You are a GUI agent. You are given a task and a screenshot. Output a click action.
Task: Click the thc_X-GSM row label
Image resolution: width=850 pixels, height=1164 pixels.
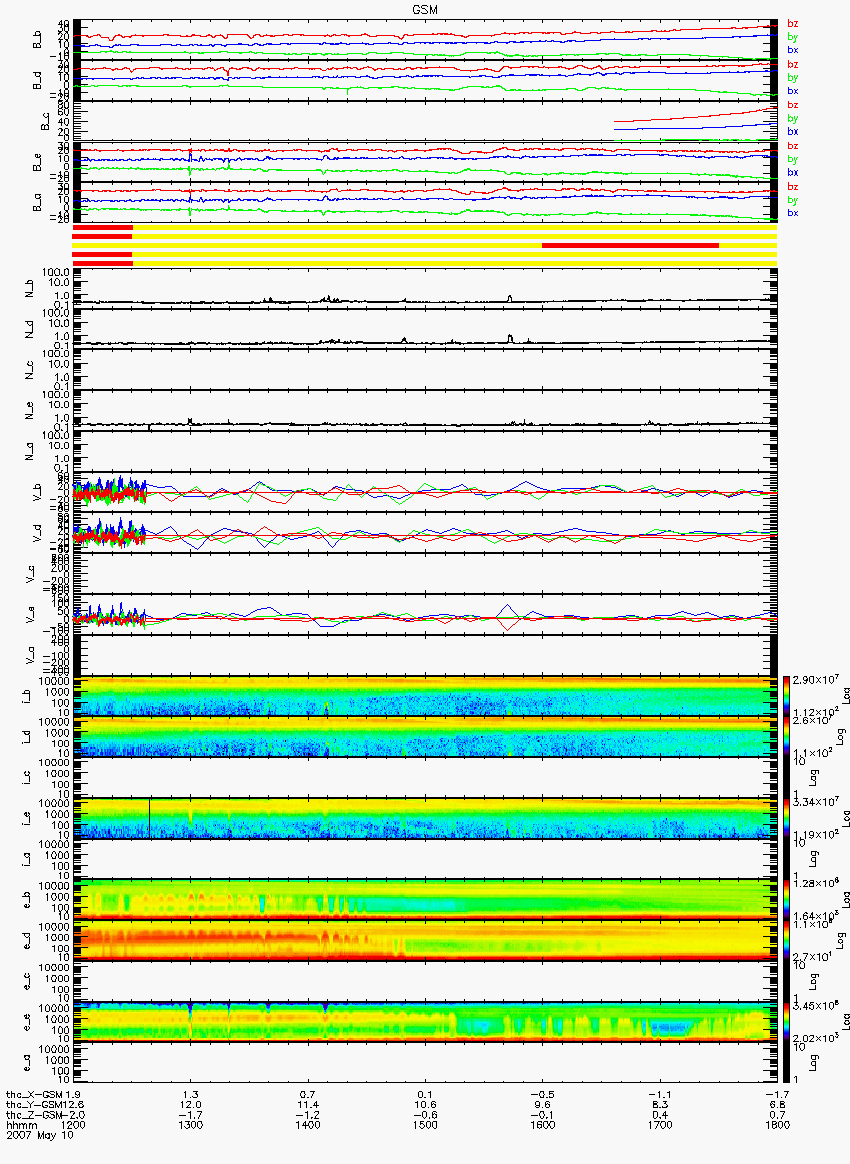point(34,1095)
